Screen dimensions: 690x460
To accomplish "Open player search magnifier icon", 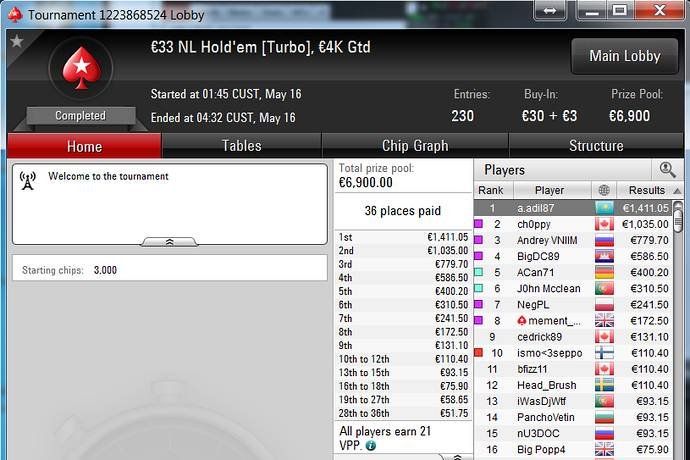I will (x=667, y=169).
